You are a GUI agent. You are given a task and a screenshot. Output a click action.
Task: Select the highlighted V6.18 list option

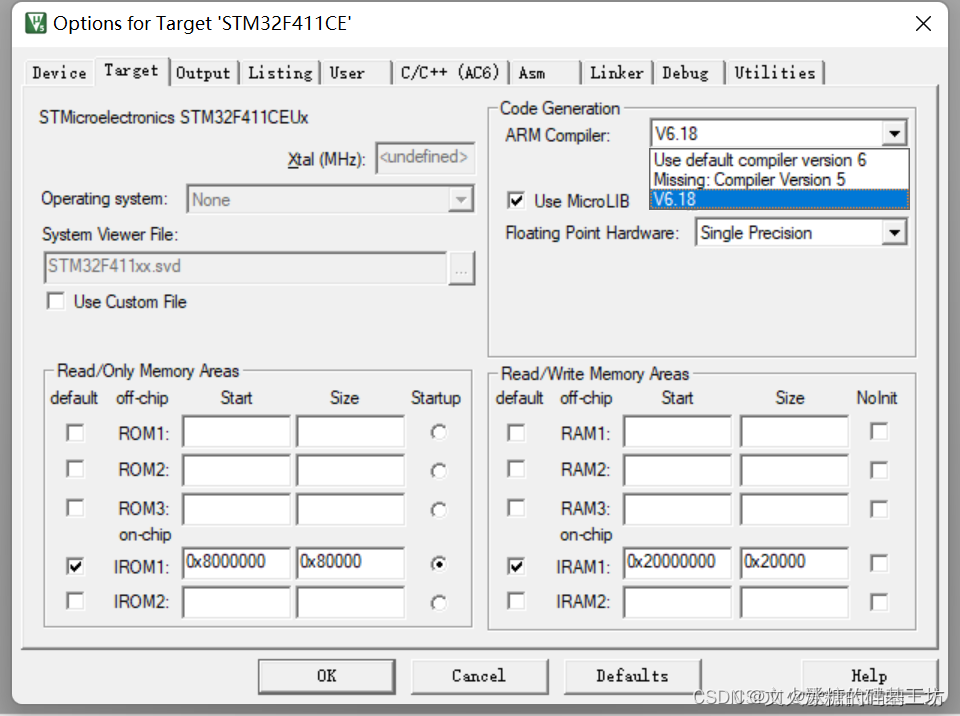[x=779, y=199]
